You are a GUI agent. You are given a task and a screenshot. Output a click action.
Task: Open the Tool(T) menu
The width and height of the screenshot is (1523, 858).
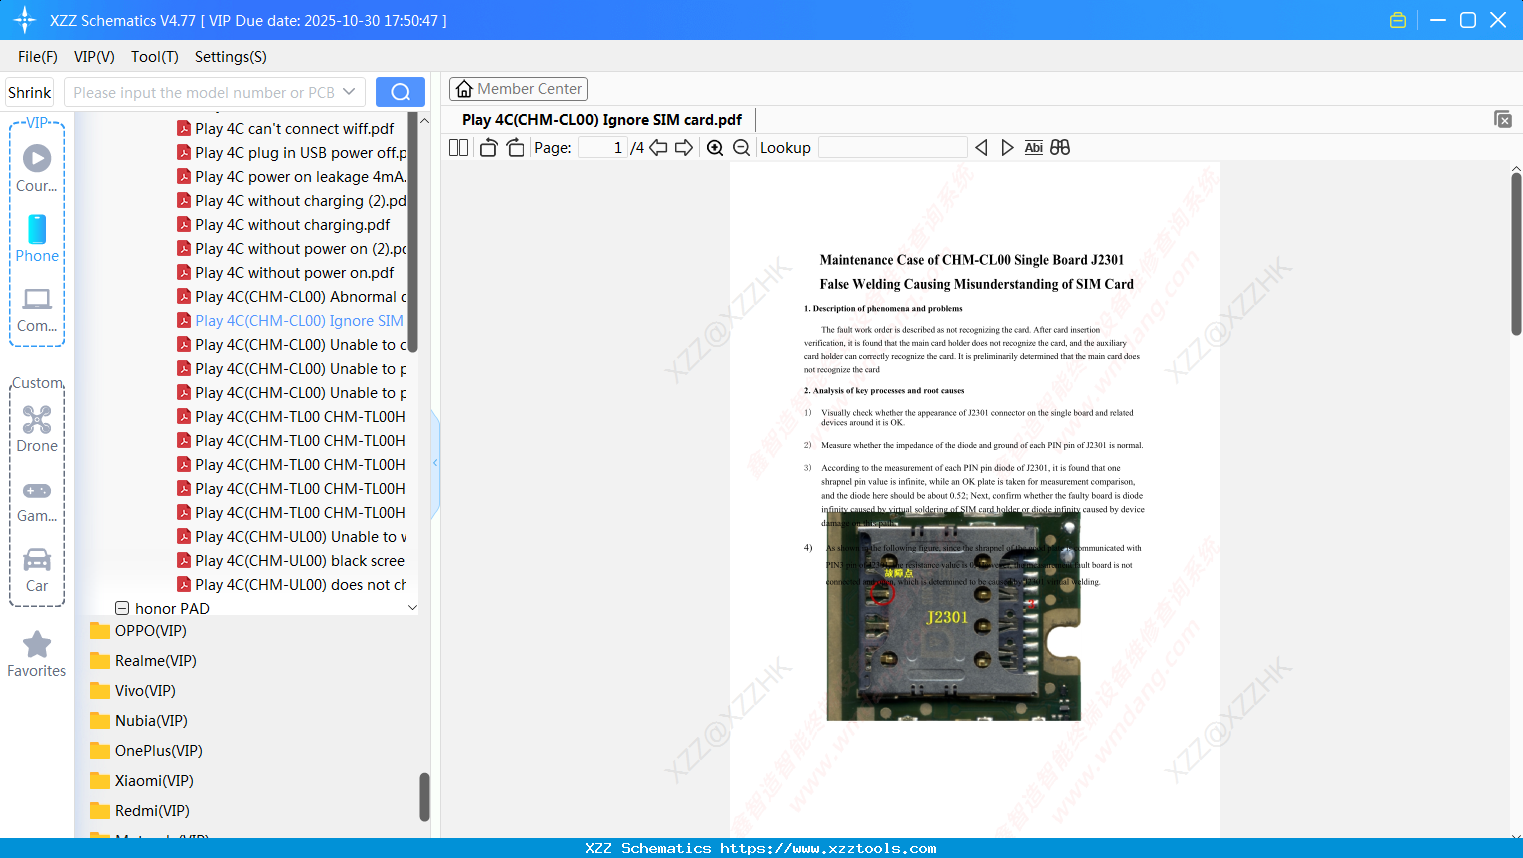pos(155,57)
